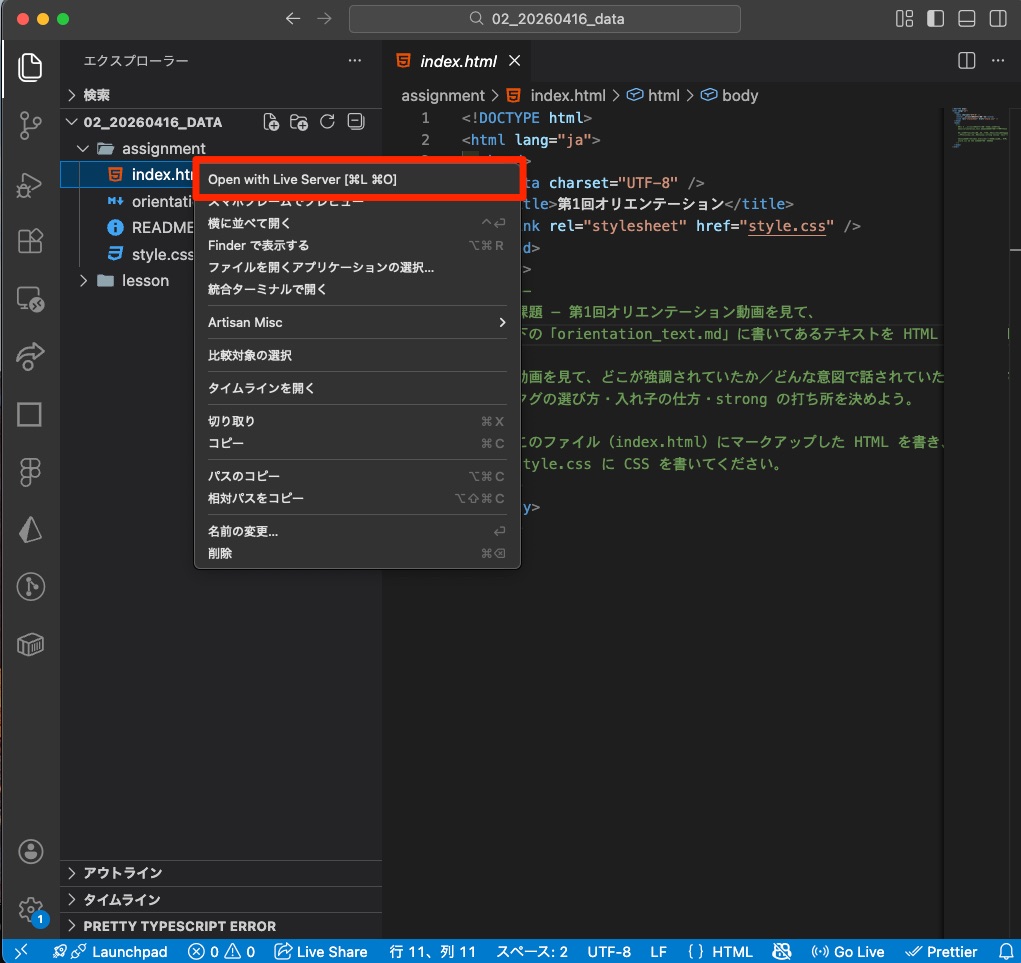This screenshot has width=1021, height=963.
Task: Expand the アウトライン section
Action: [x=221, y=872]
